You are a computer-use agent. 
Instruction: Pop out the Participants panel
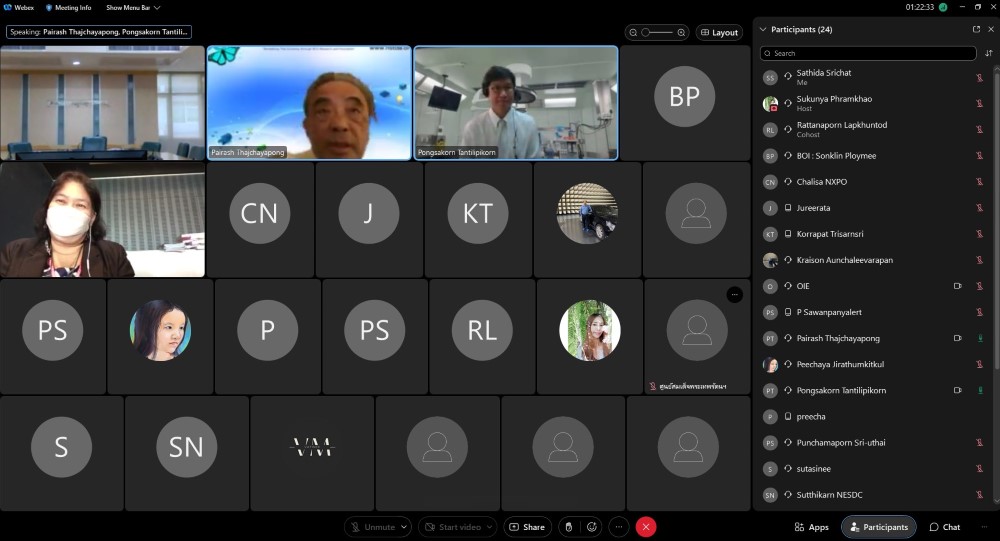point(976,29)
